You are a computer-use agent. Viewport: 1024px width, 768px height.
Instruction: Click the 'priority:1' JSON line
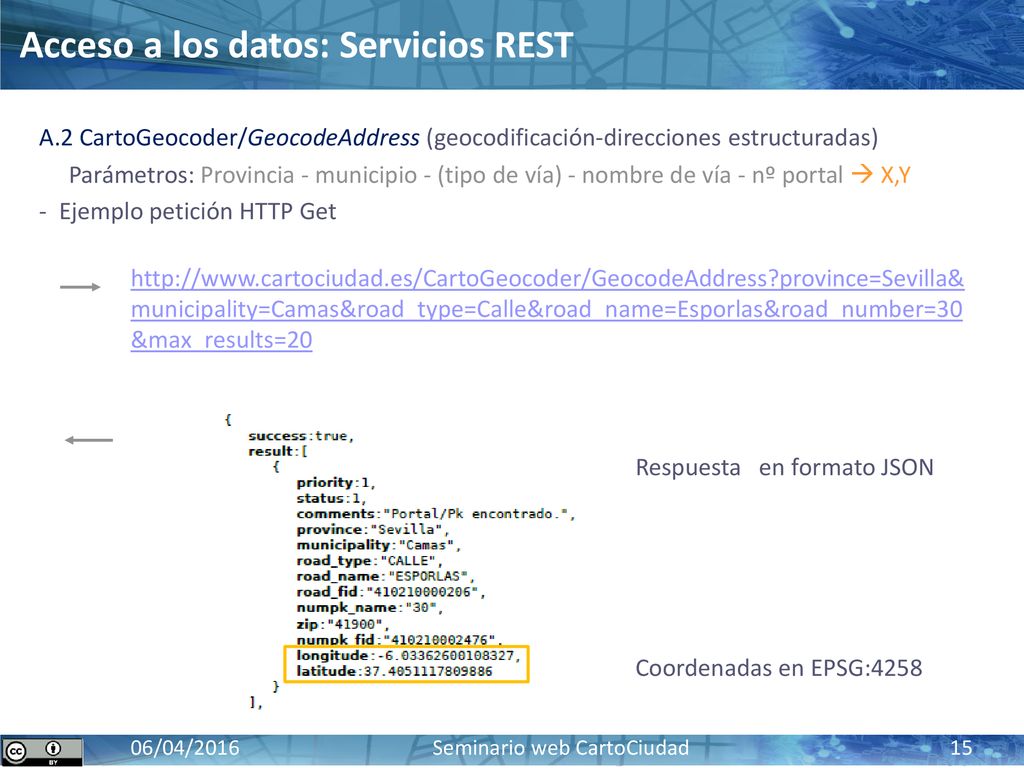(336, 483)
